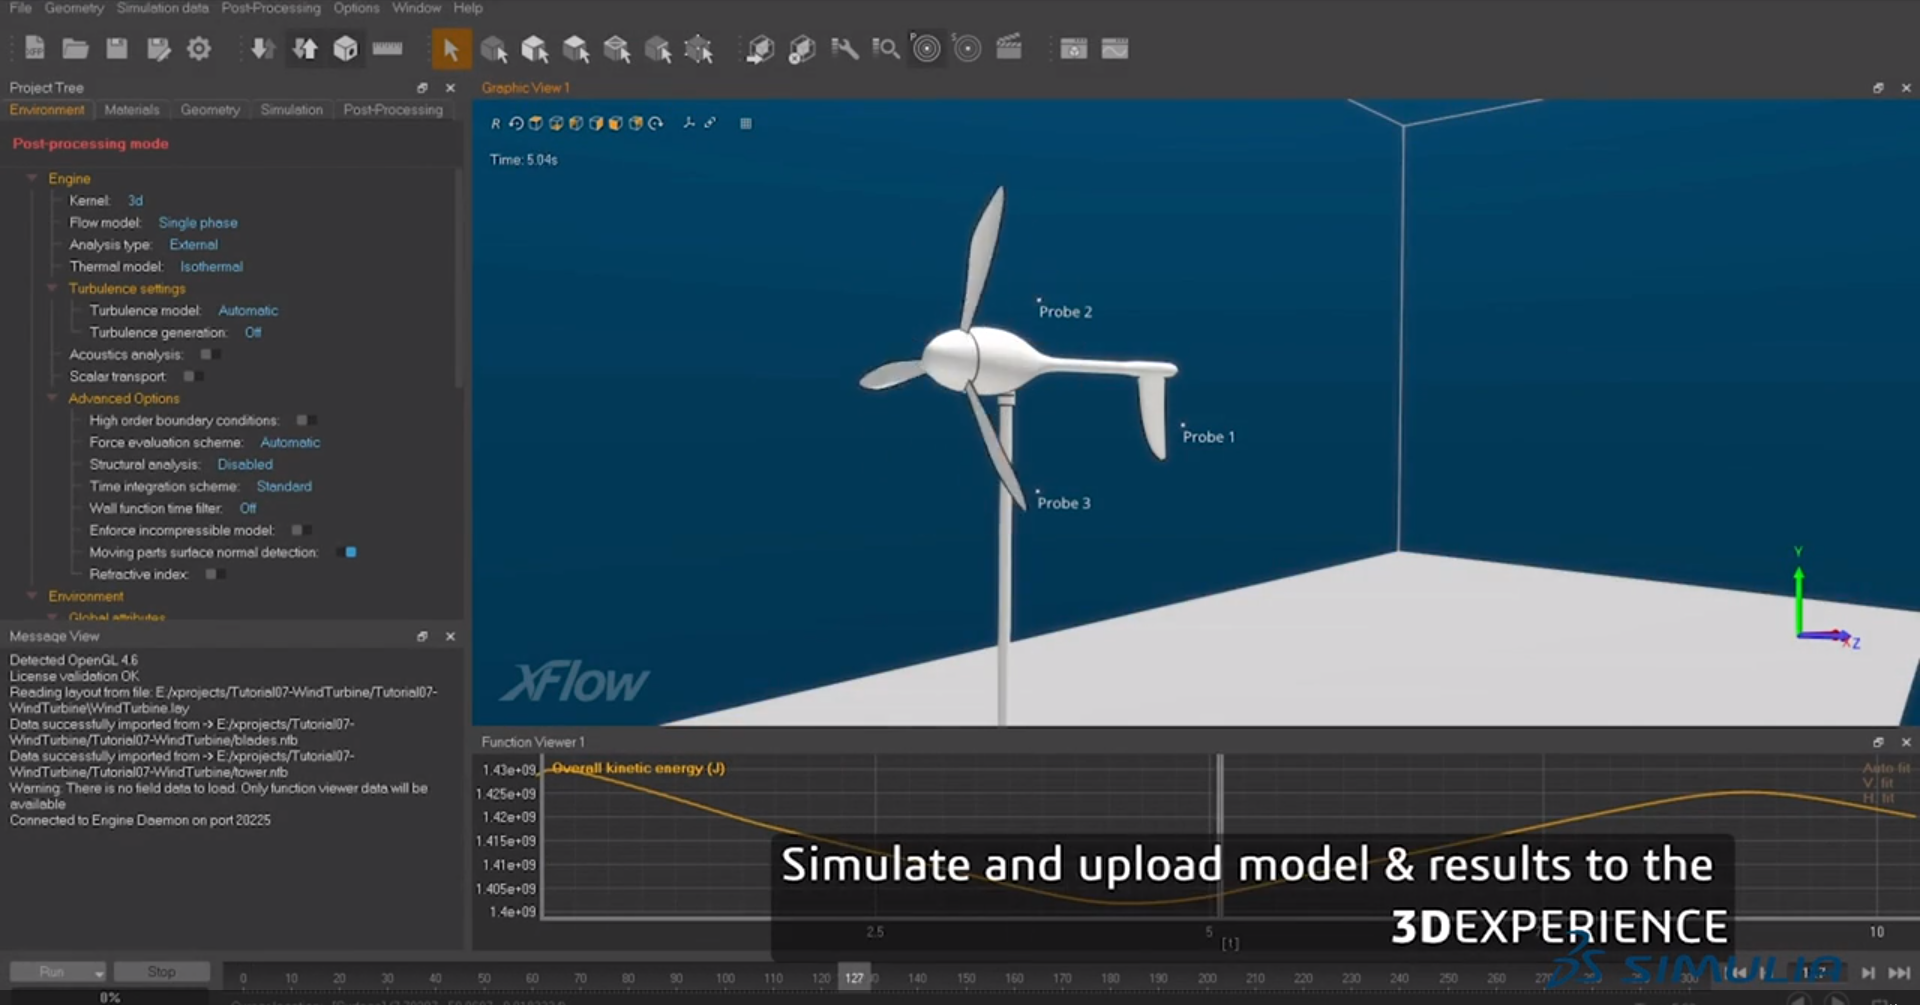
Task: Open the Simulation data menu
Action: pyautogui.click(x=162, y=8)
